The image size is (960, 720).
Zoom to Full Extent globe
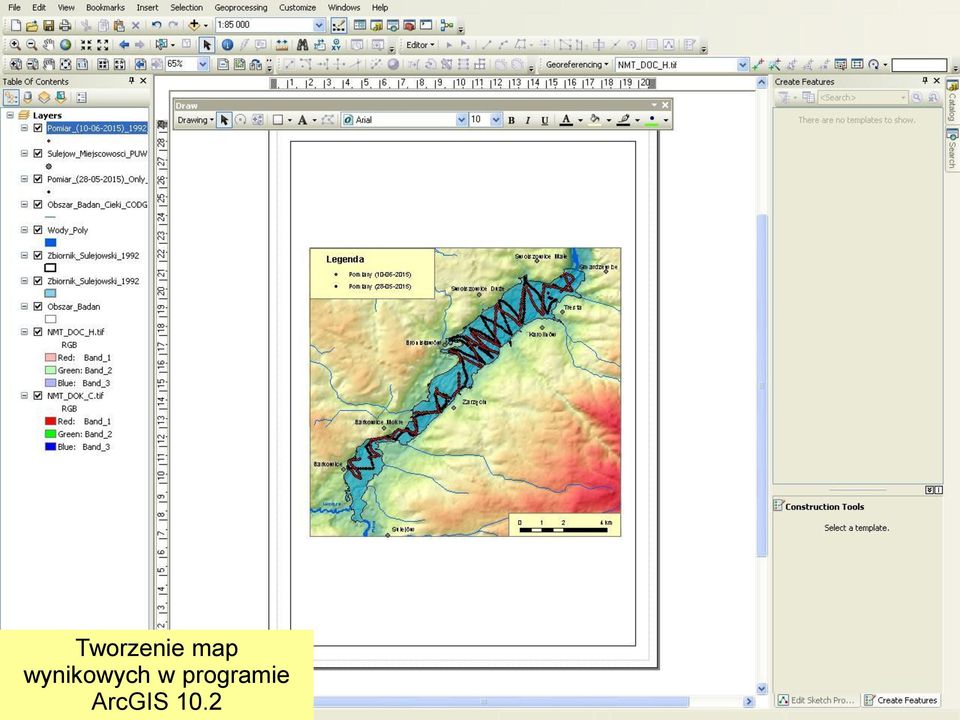[x=65, y=45]
